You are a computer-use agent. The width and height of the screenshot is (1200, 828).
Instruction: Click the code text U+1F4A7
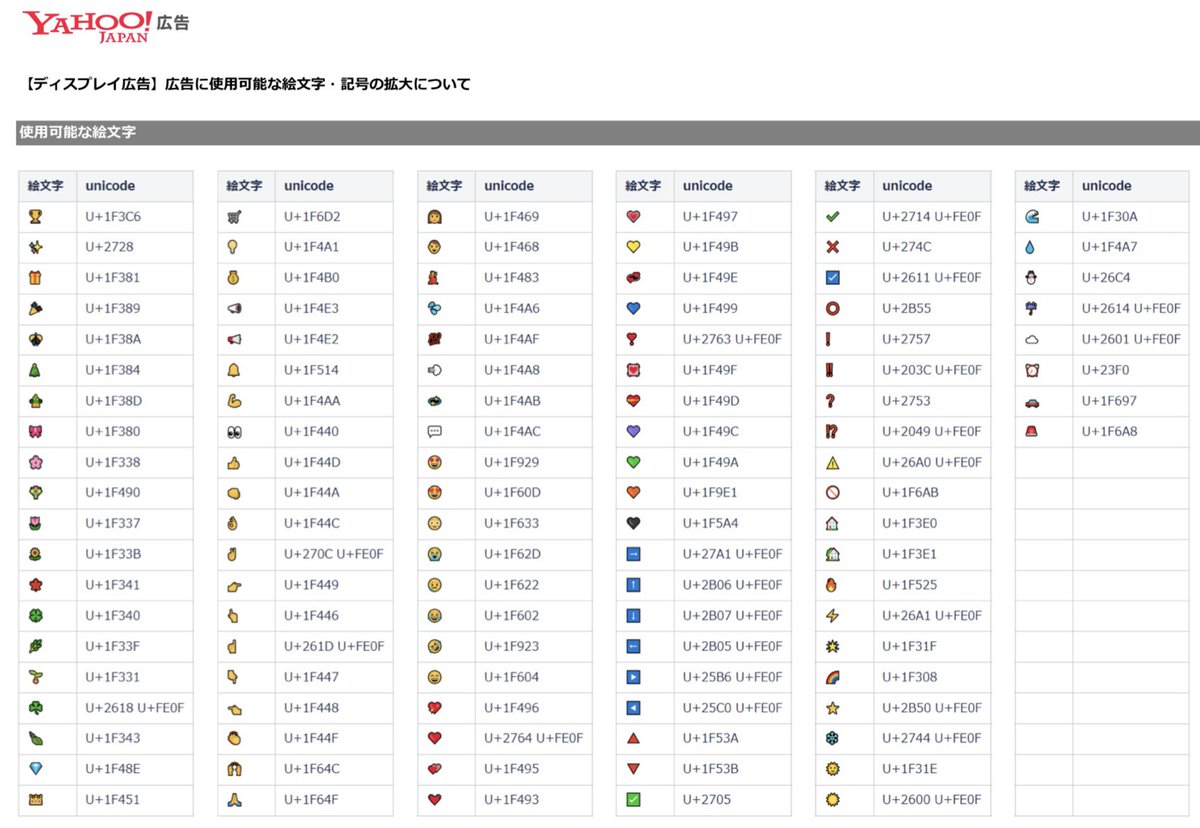1110,247
